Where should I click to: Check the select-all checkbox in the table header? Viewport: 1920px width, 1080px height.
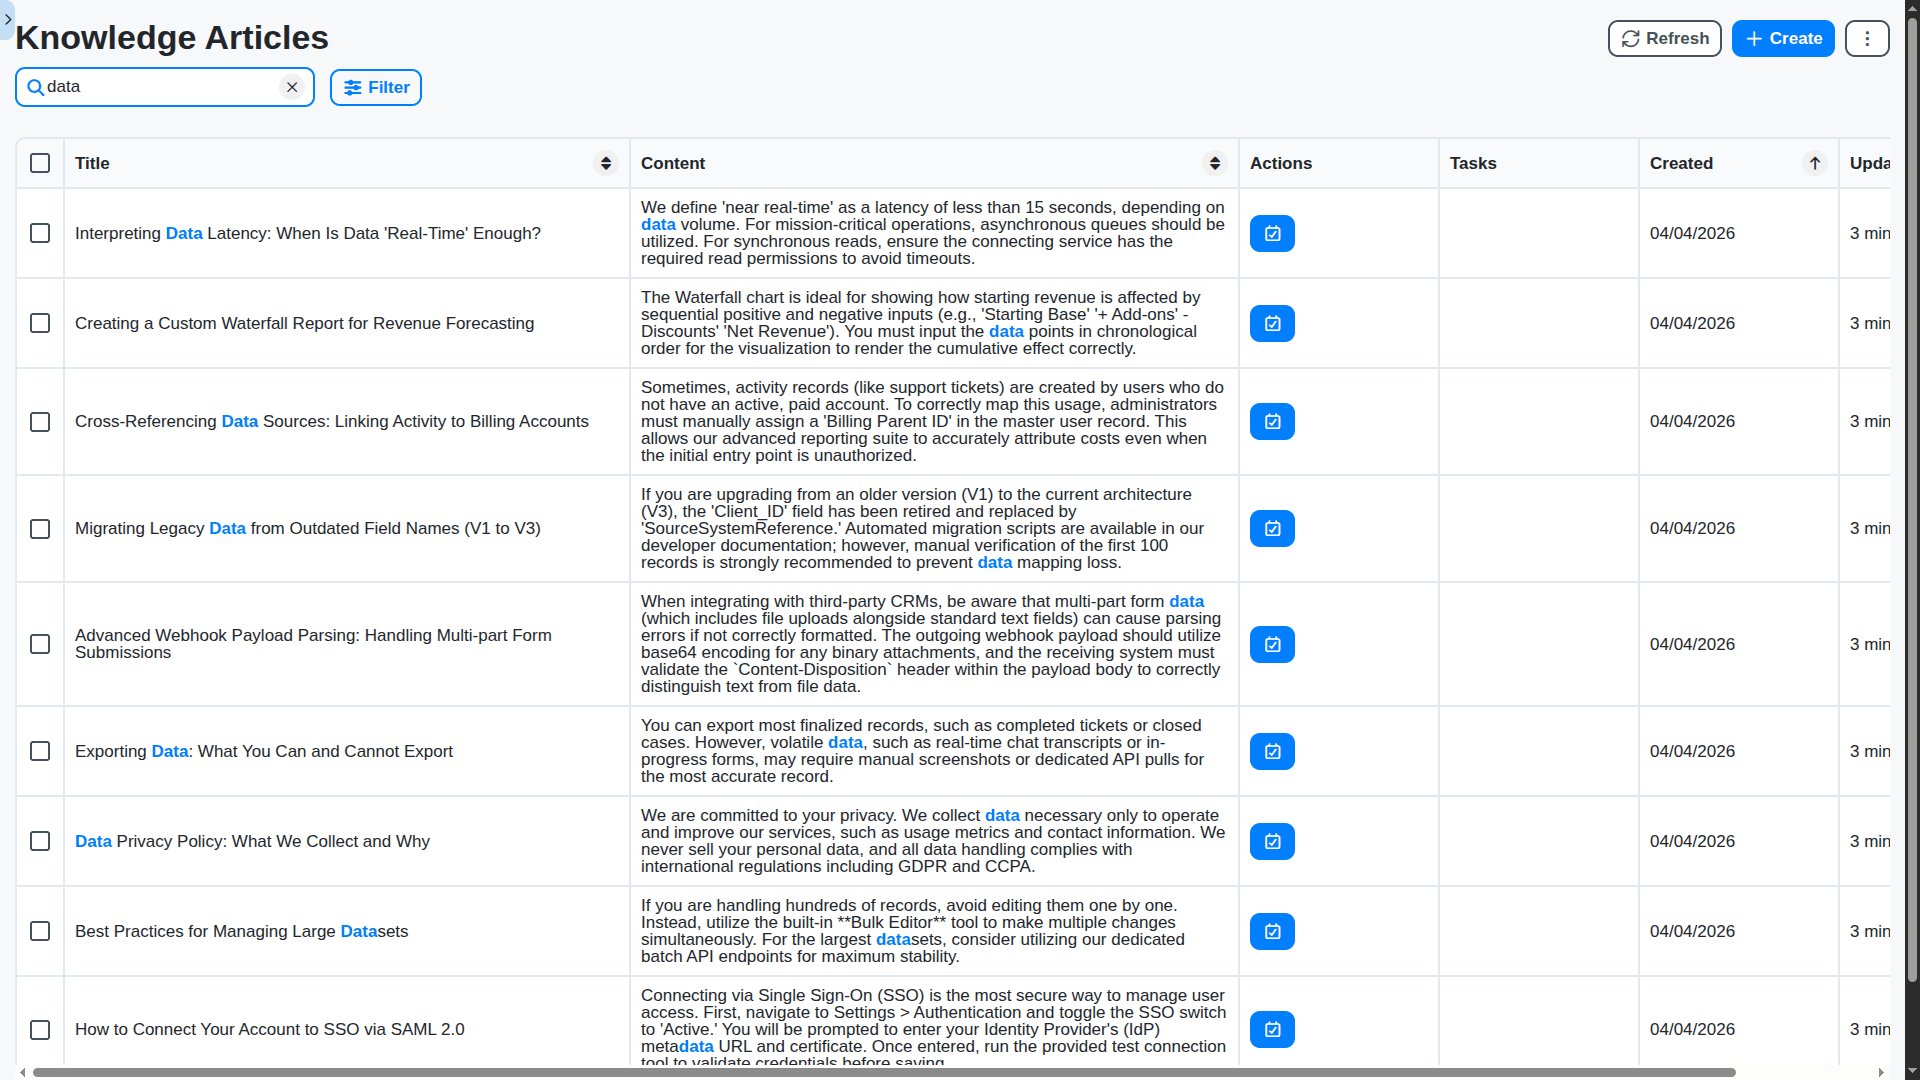[39, 163]
